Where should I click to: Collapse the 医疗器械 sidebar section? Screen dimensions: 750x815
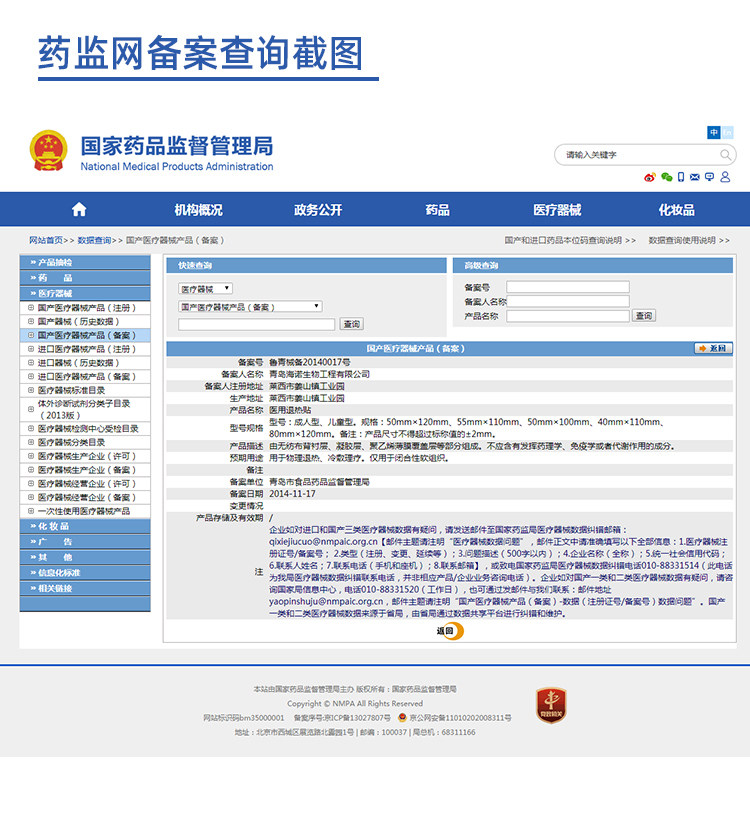85,293
